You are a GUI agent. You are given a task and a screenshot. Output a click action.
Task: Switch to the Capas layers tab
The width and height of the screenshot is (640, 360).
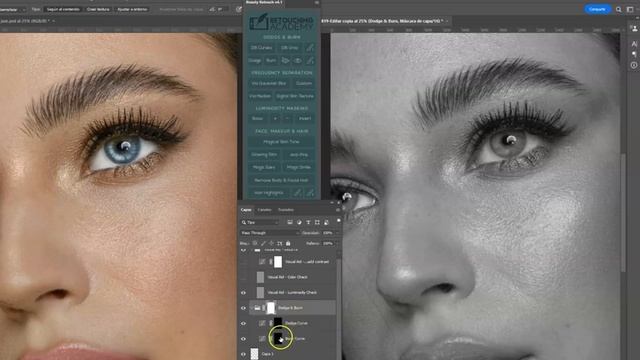click(246, 210)
